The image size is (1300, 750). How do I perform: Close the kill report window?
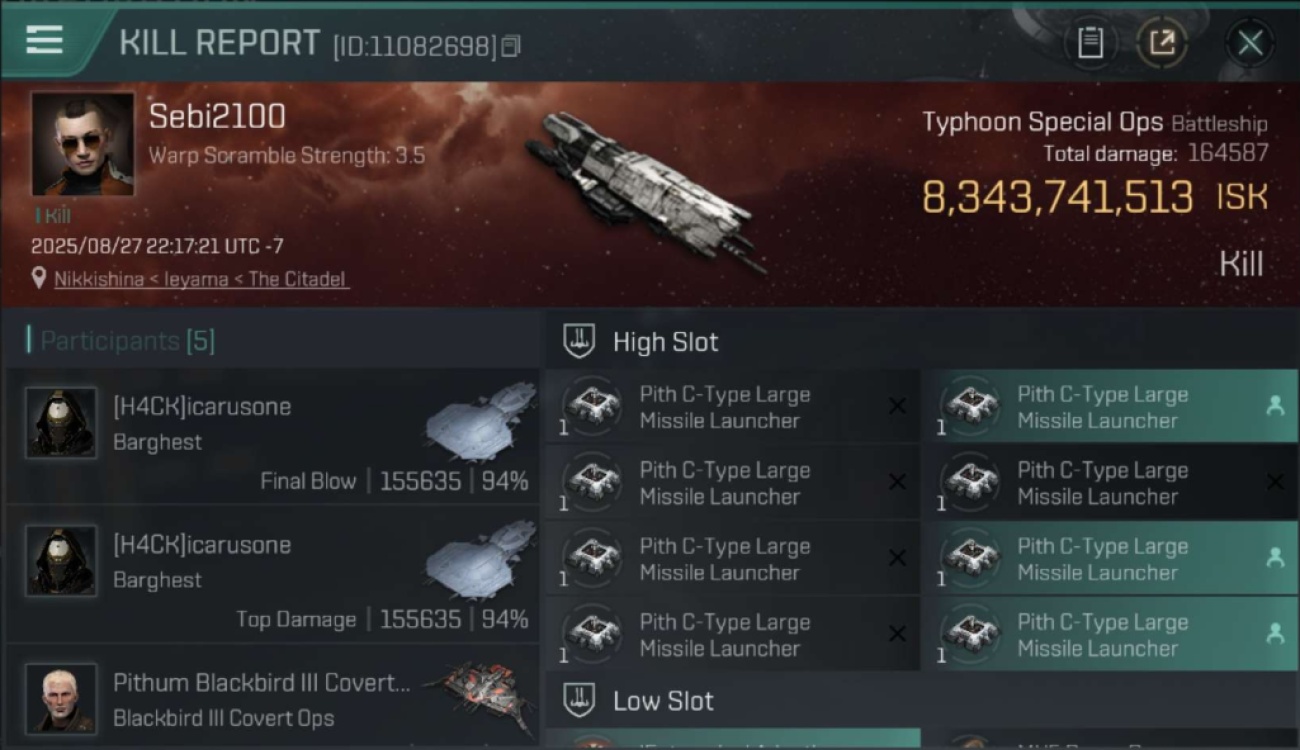click(x=1250, y=43)
